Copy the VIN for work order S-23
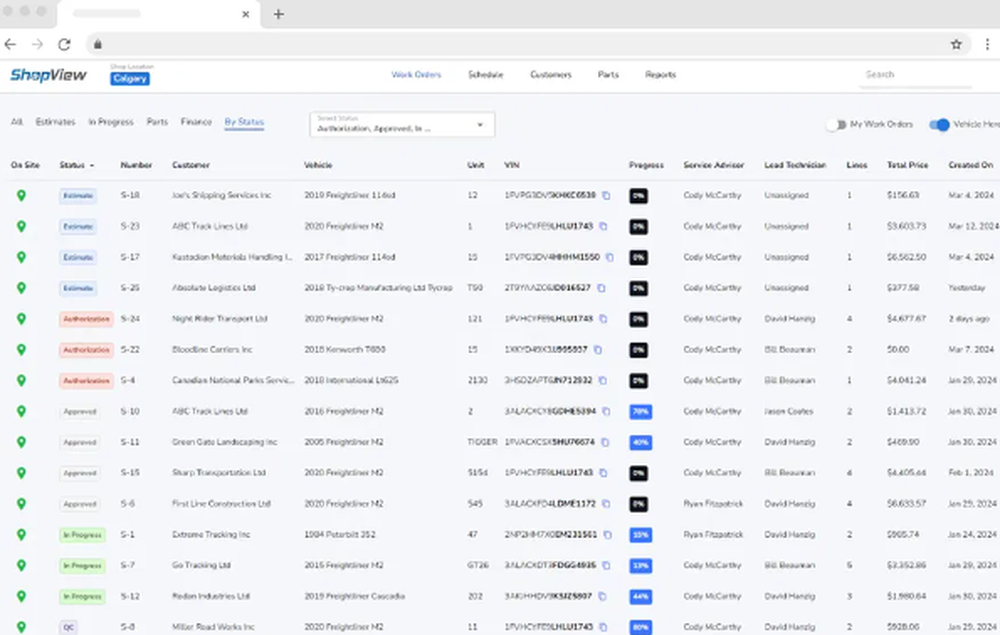This screenshot has height=635, width=1000. click(x=603, y=226)
